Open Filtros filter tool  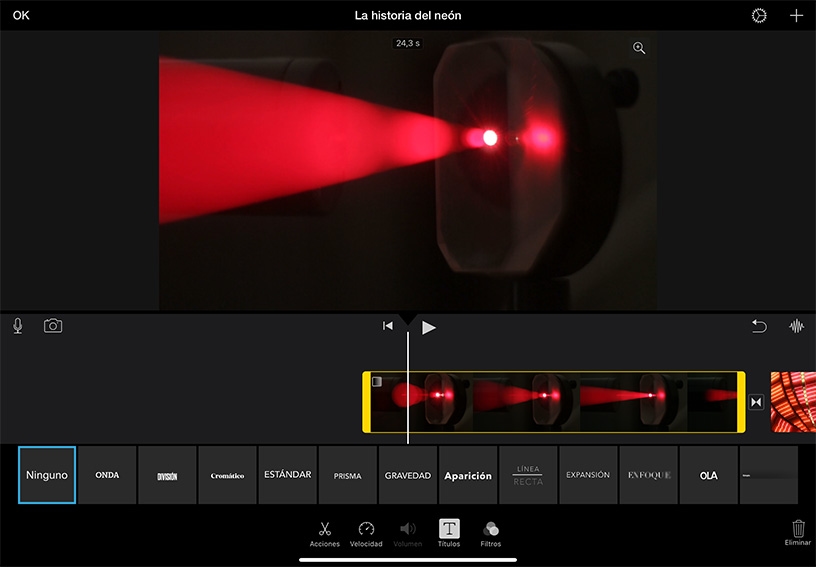(x=491, y=534)
